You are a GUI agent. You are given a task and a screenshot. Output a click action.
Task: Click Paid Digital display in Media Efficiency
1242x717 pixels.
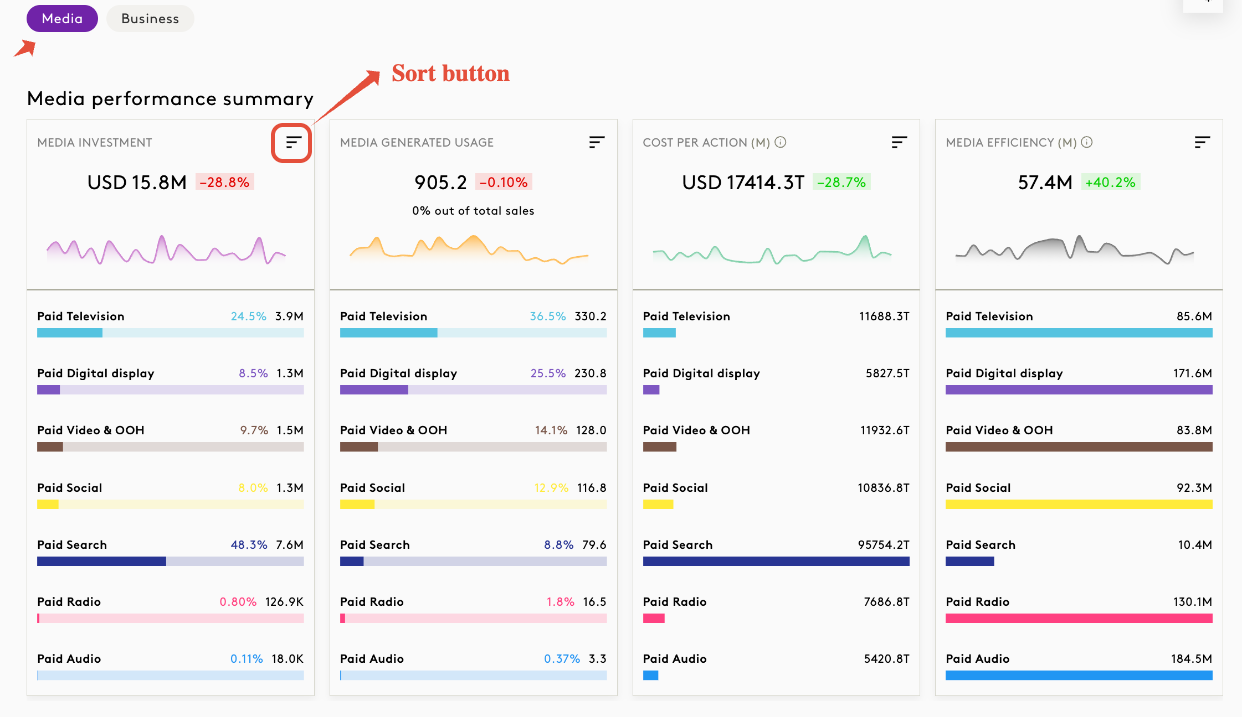pos(1005,374)
